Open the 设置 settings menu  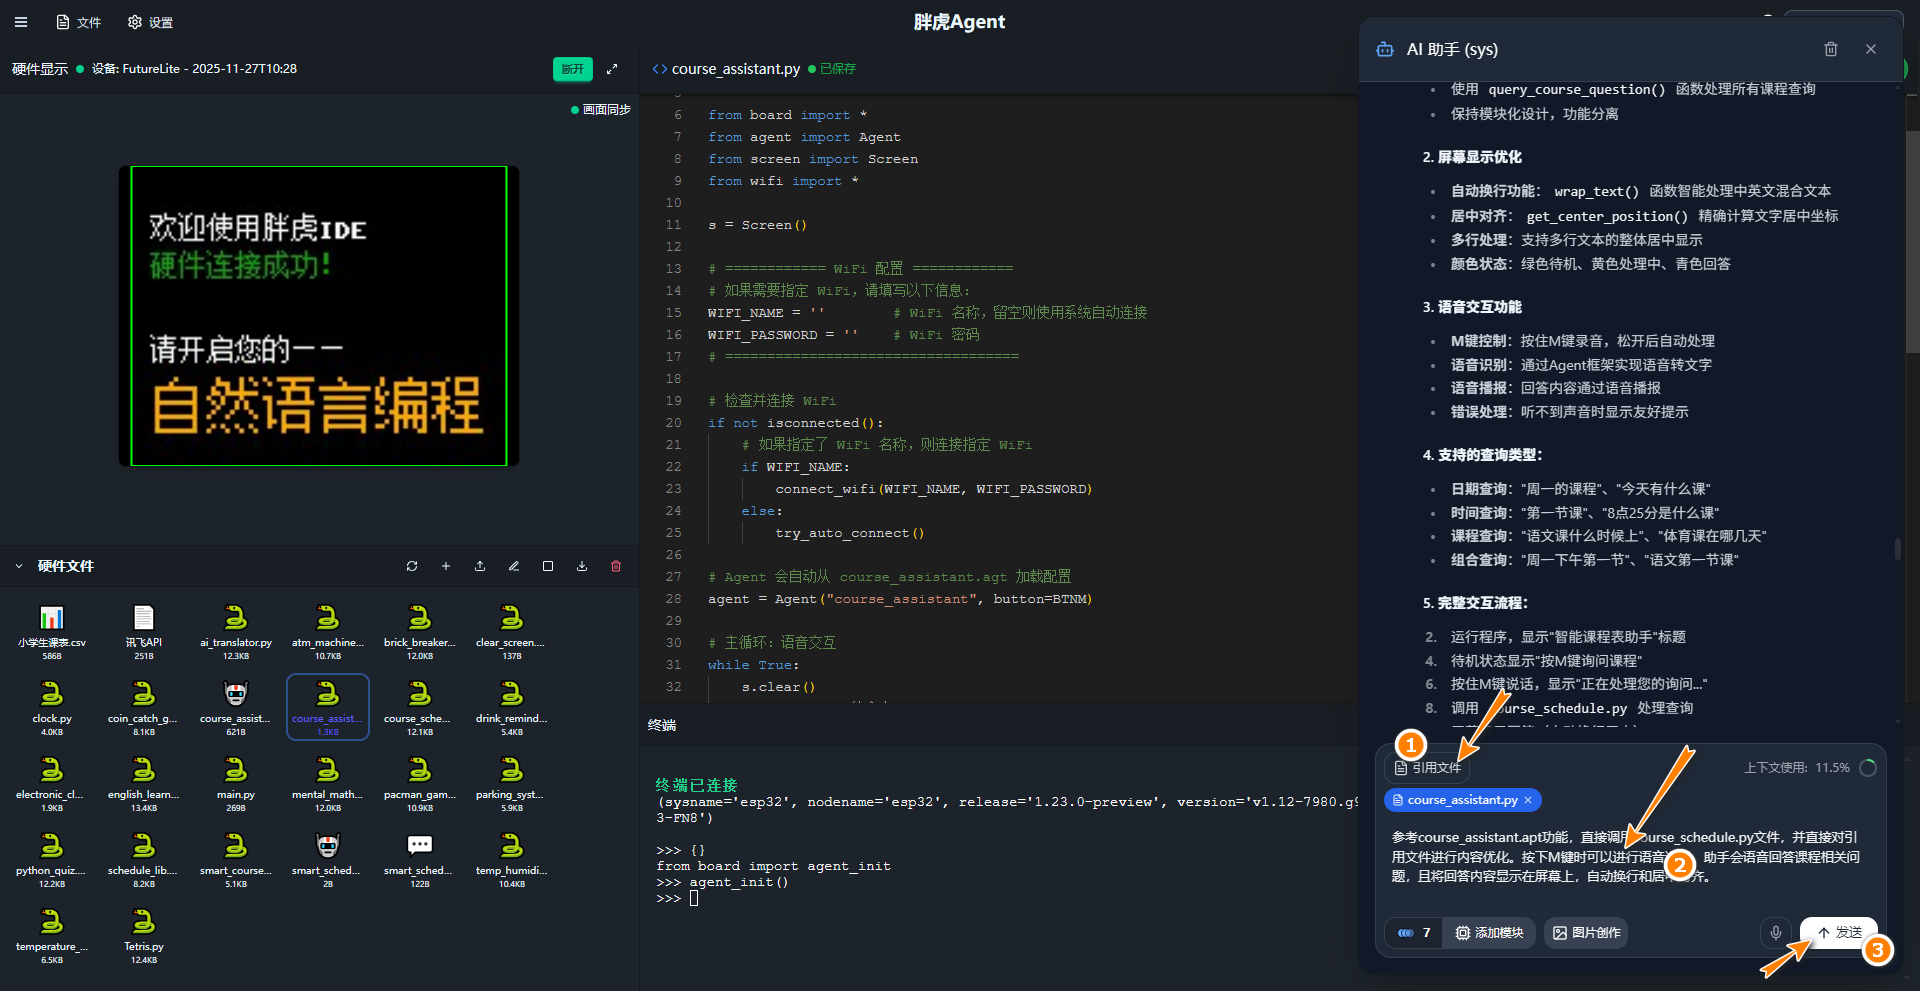pos(151,22)
